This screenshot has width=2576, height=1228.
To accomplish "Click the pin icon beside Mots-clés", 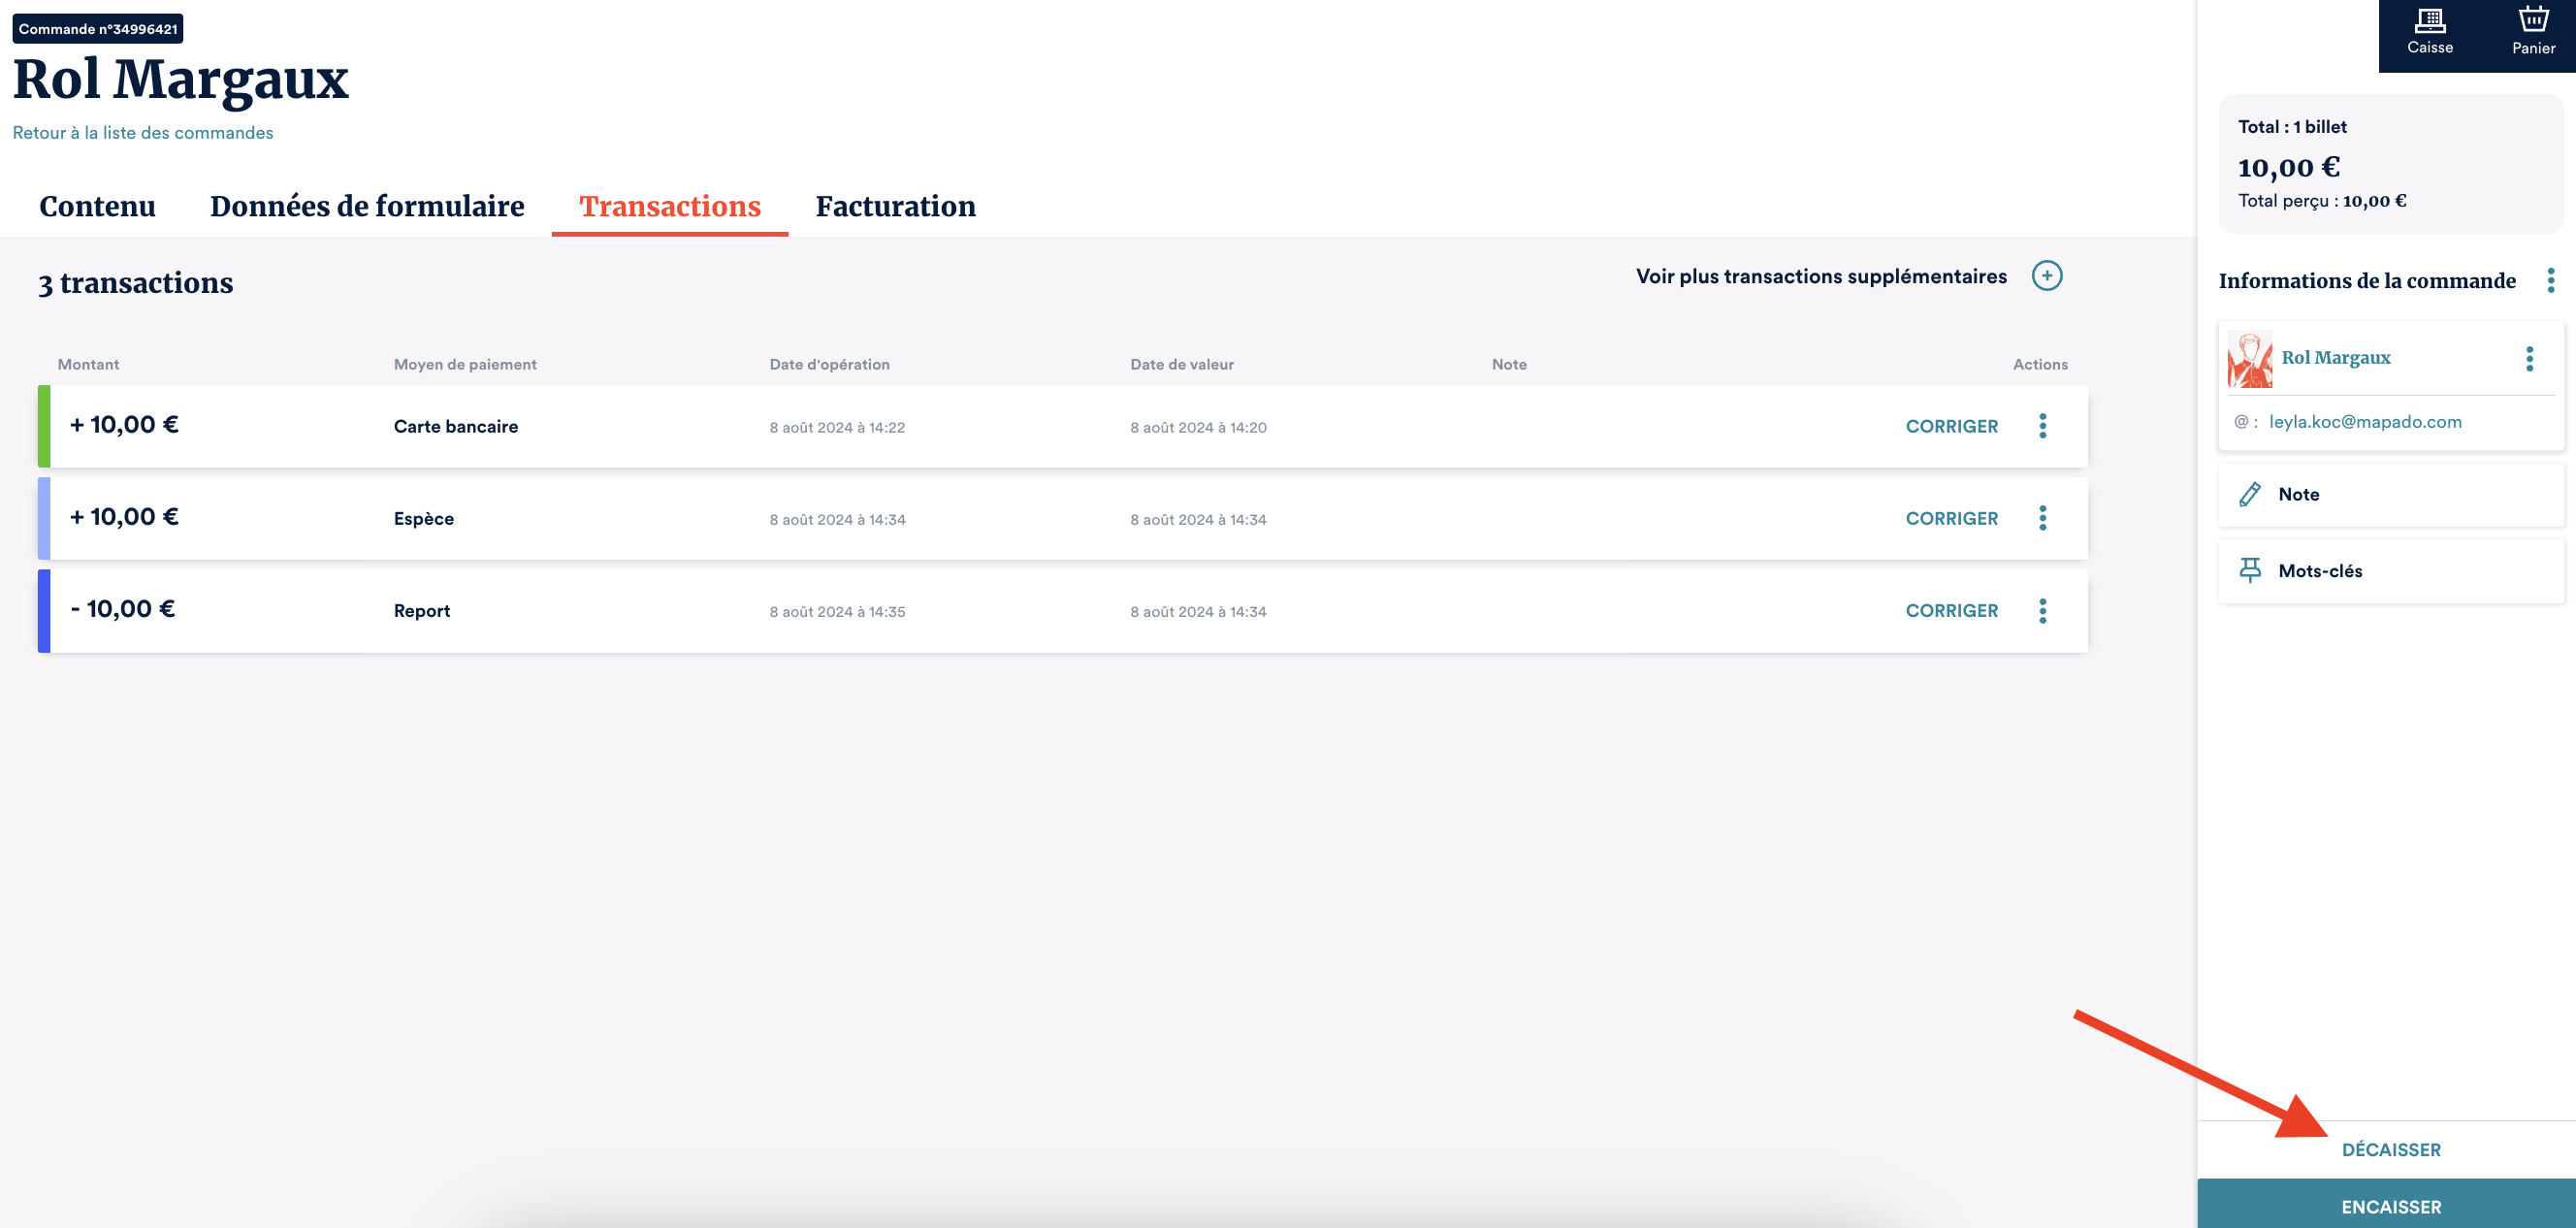I will 2249,570.
